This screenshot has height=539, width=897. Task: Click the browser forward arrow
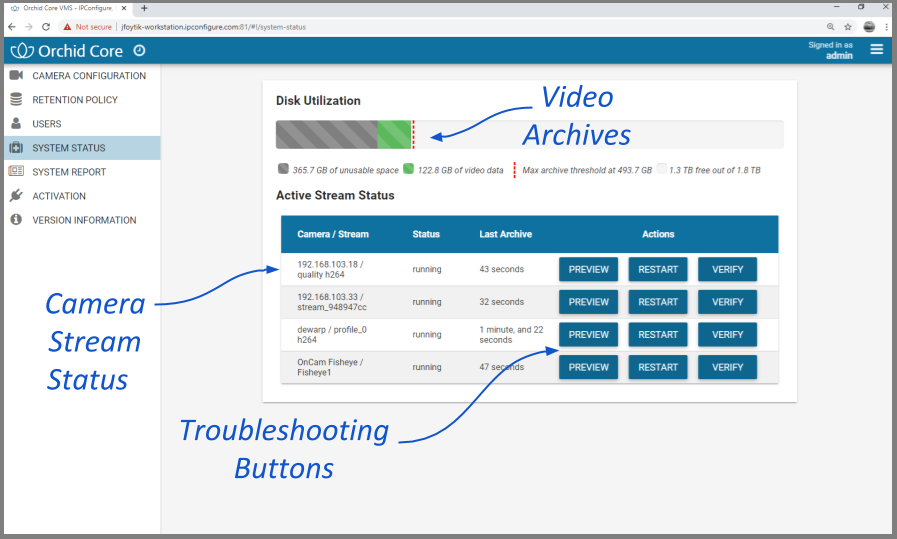tap(29, 27)
